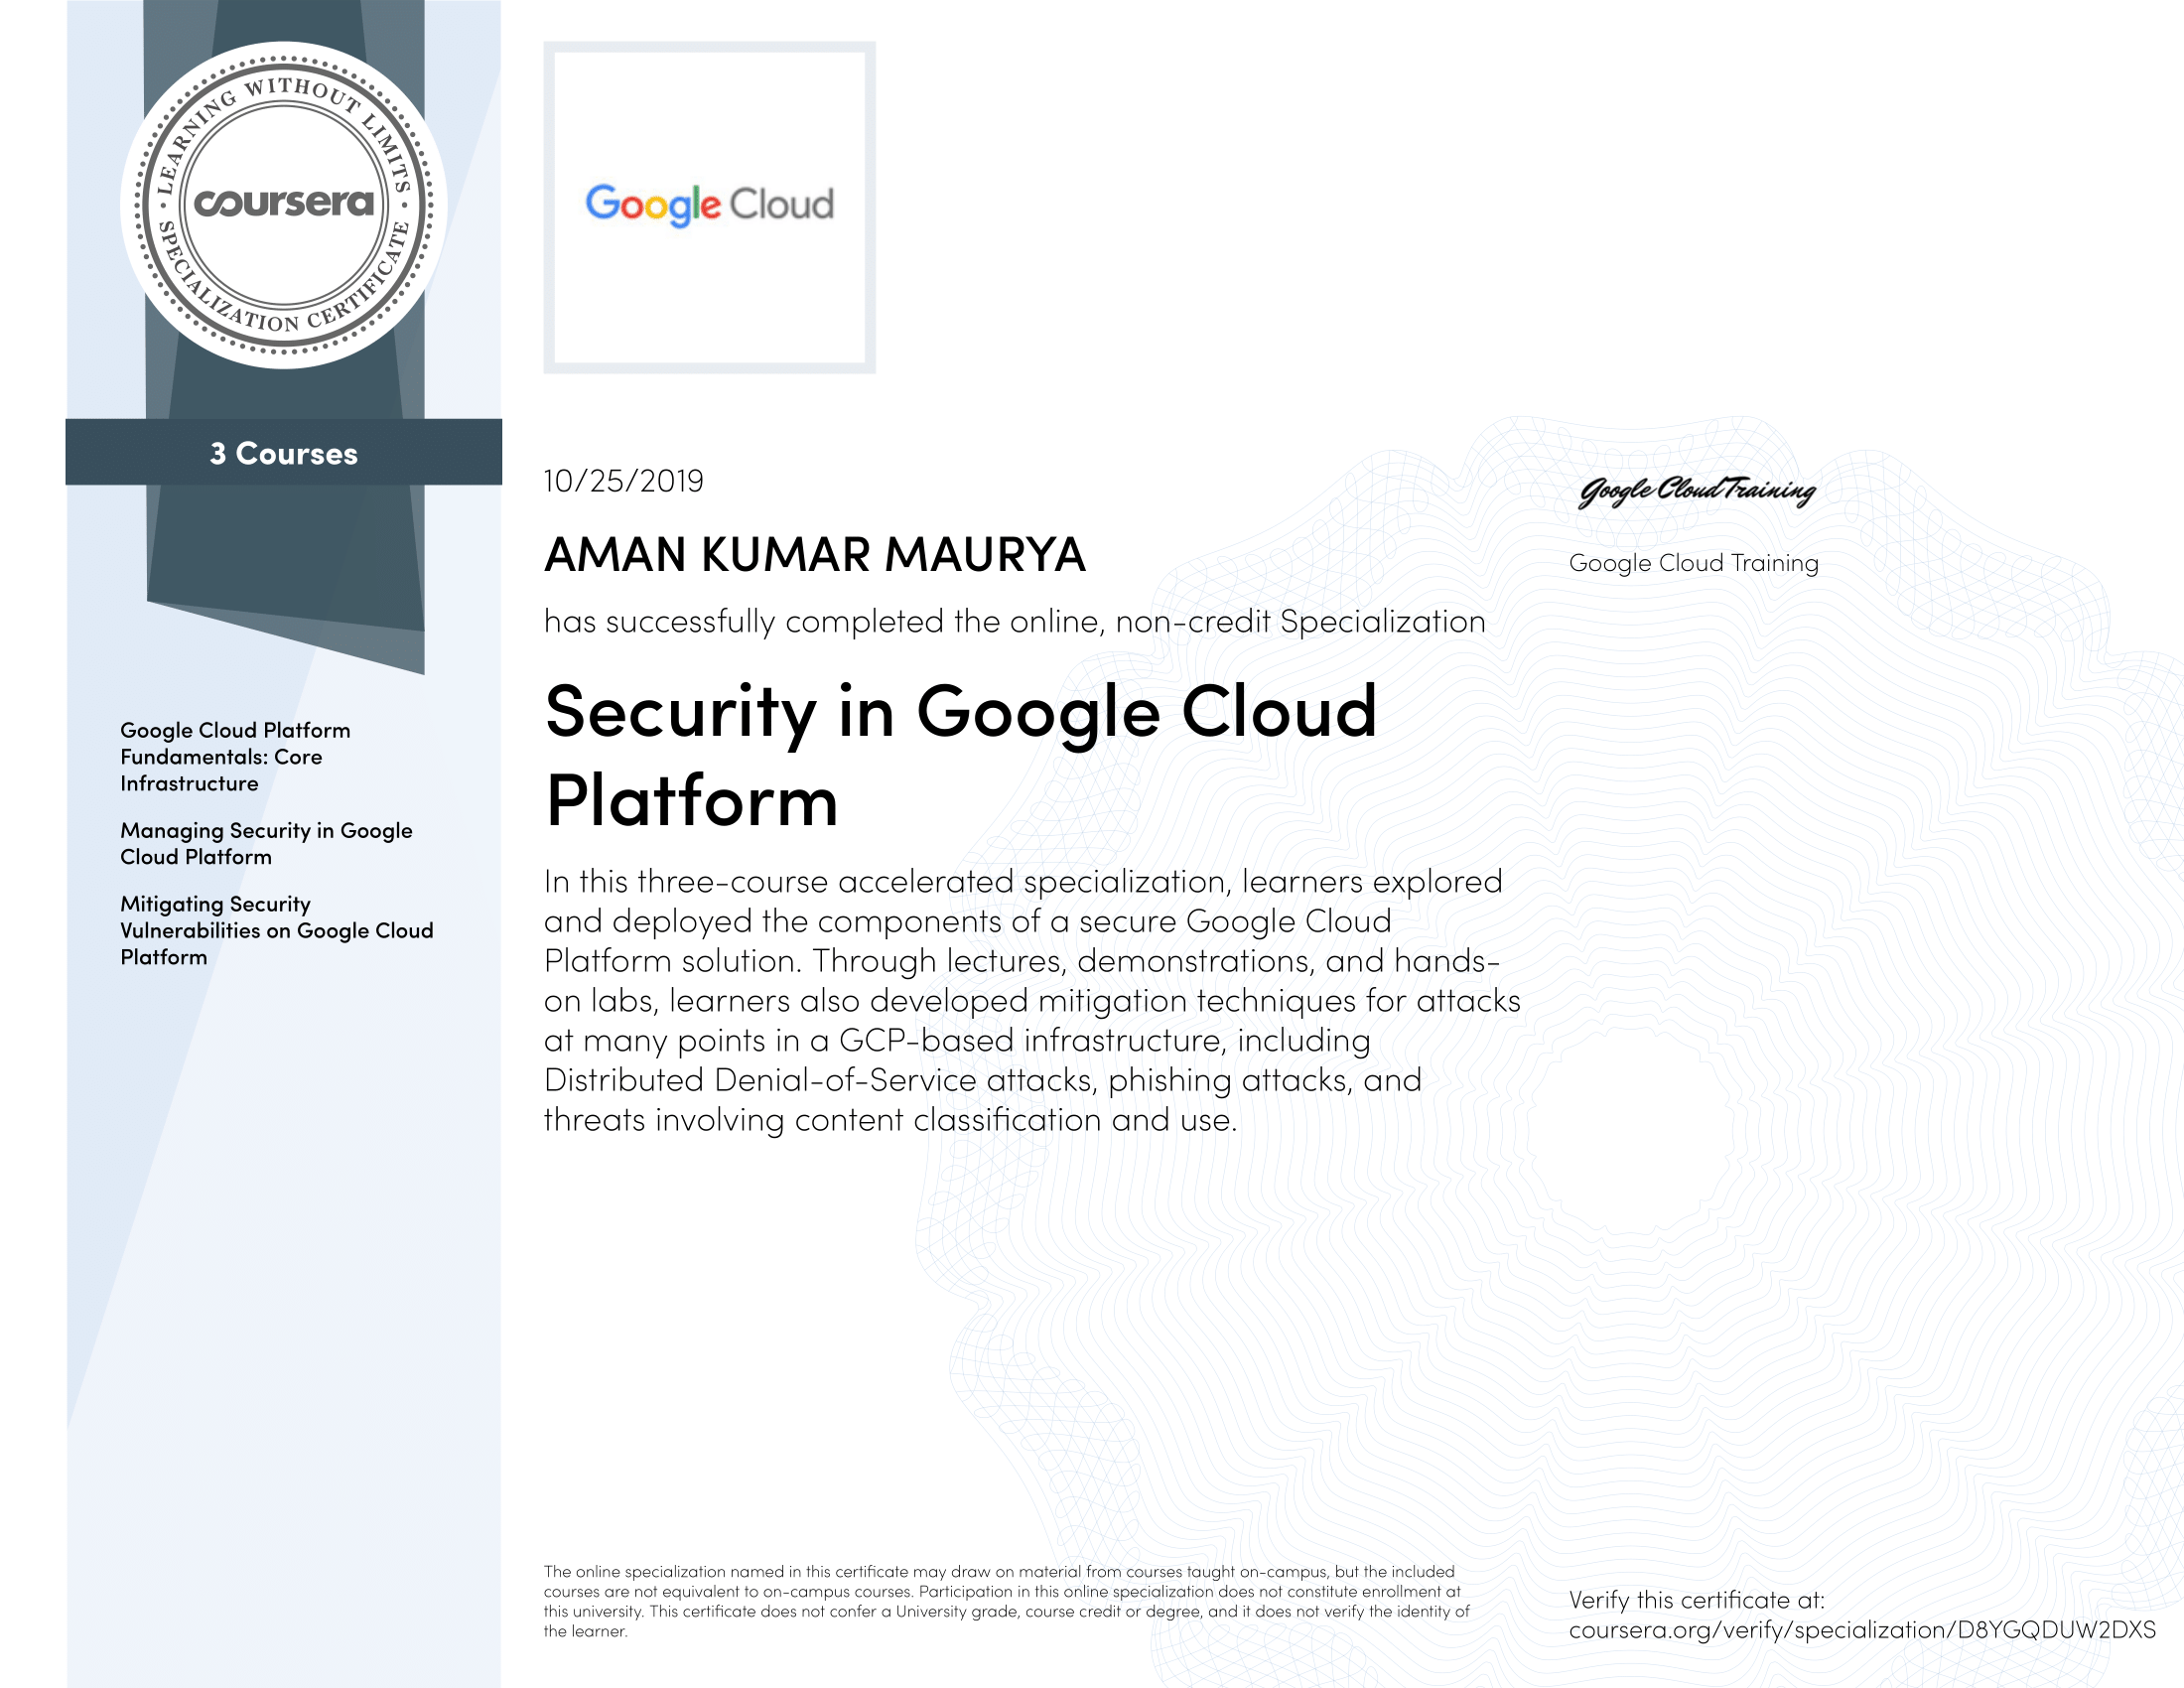Click the certificate date 10/25/2019

623,481
